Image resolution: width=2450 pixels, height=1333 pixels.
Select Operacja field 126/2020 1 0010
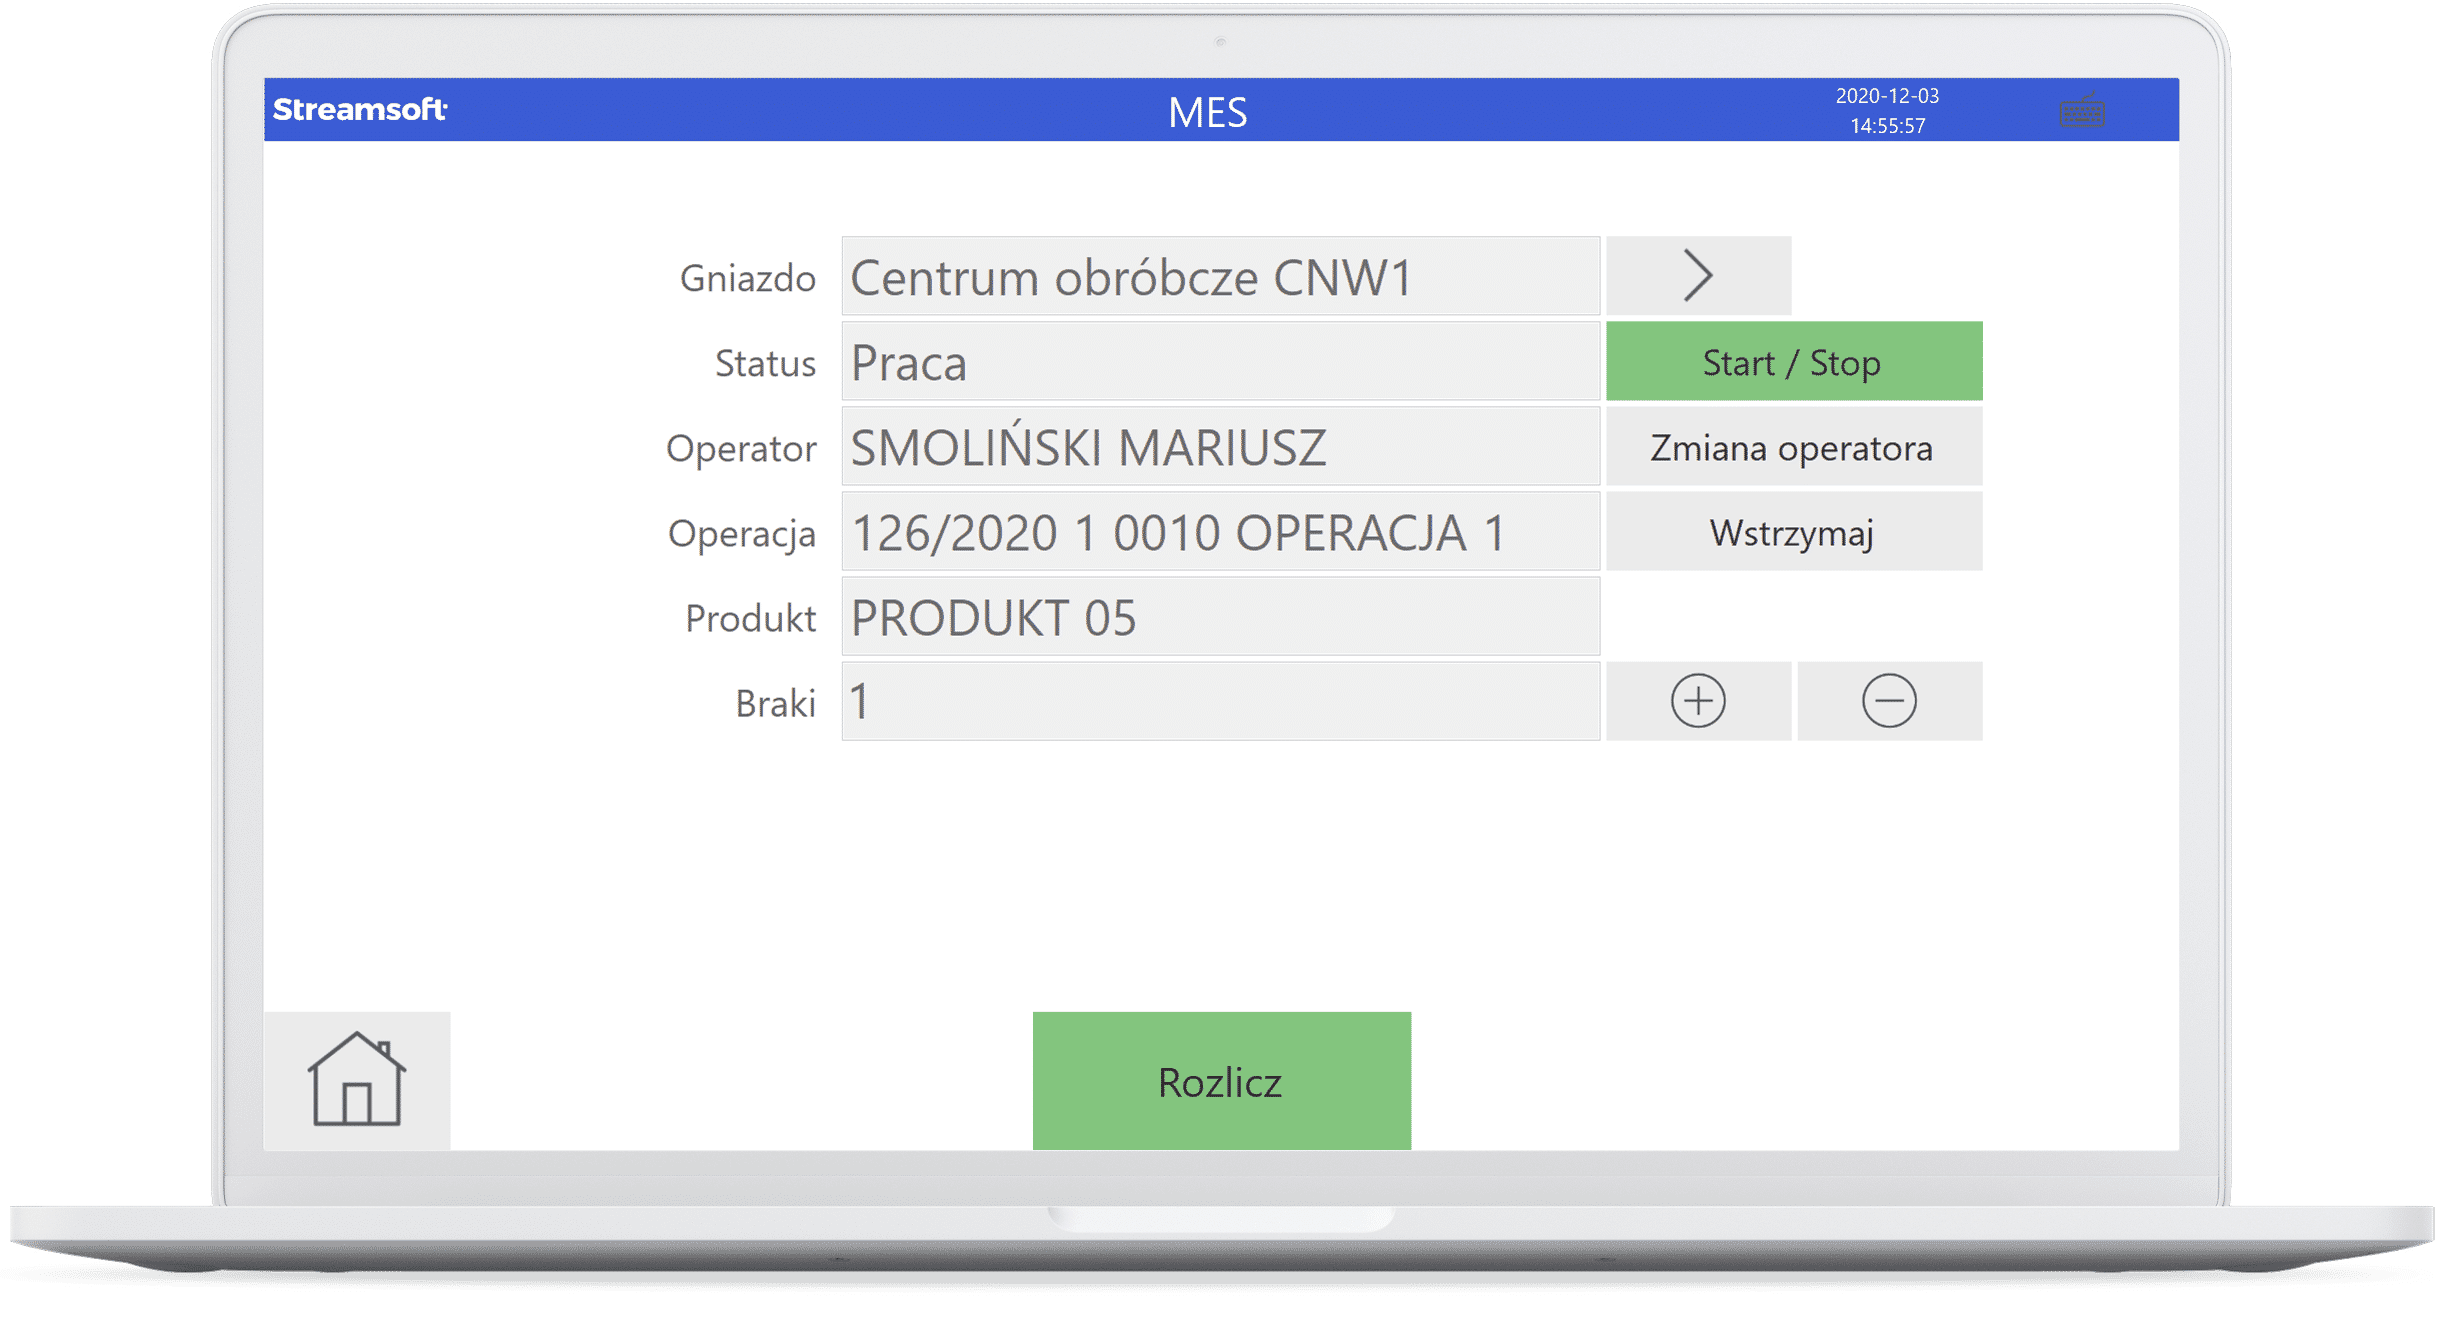click(1220, 532)
